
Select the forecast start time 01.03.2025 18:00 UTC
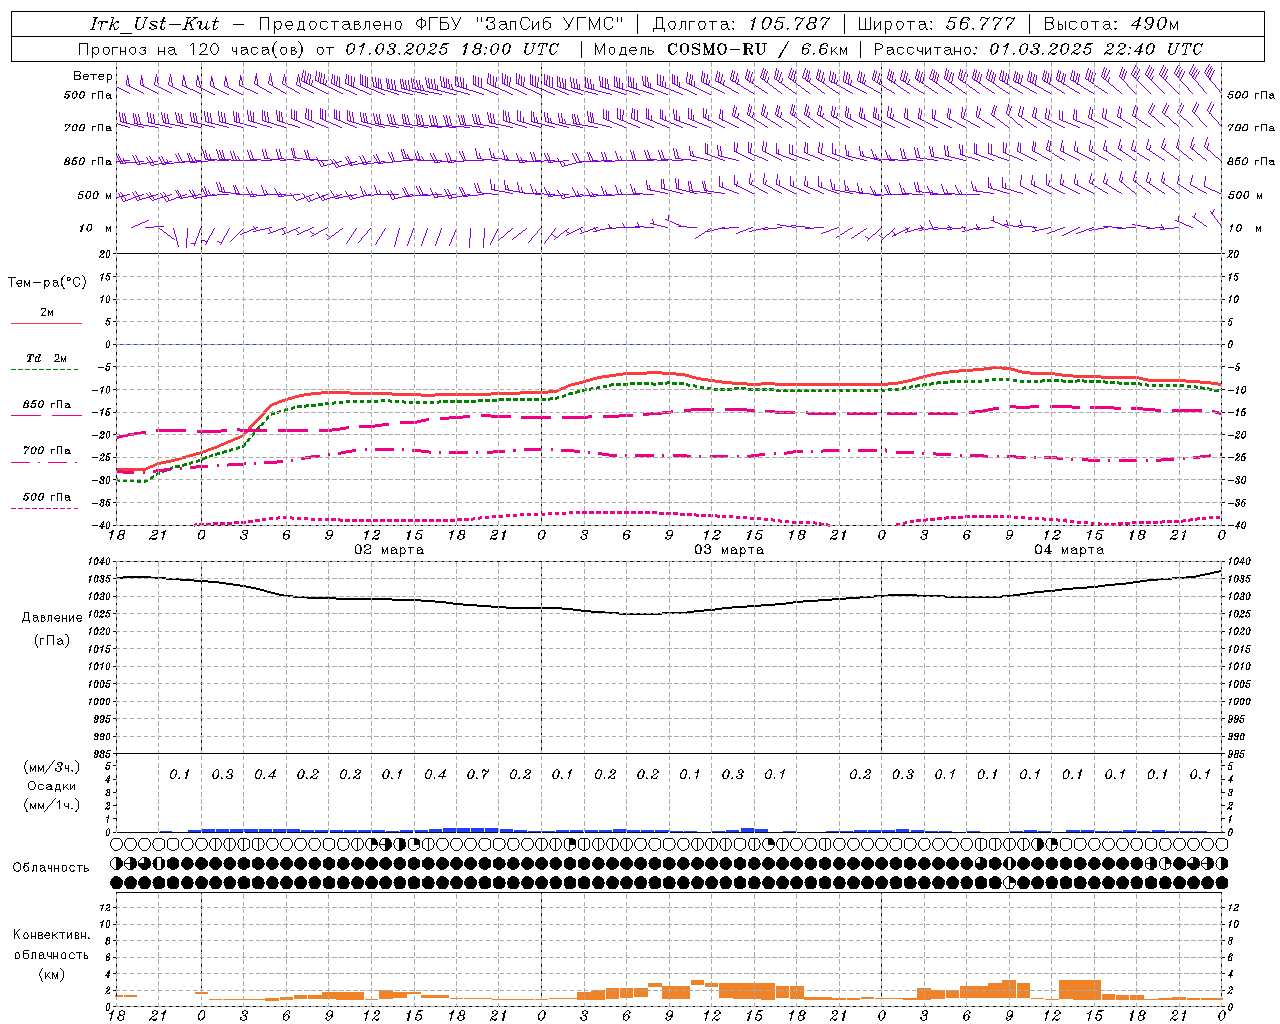tap(452, 49)
